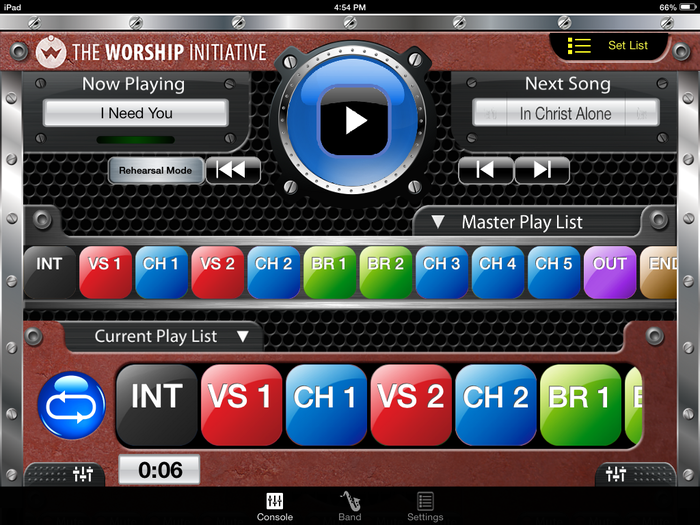Collapse the Master Play List arrow

(438, 222)
